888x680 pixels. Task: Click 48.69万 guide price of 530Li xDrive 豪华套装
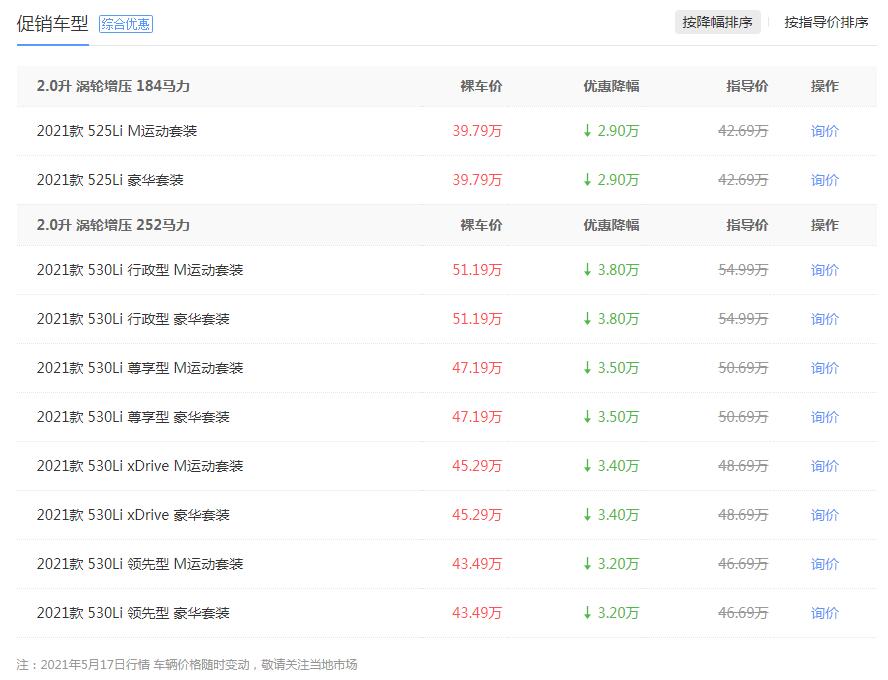click(743, 515)
